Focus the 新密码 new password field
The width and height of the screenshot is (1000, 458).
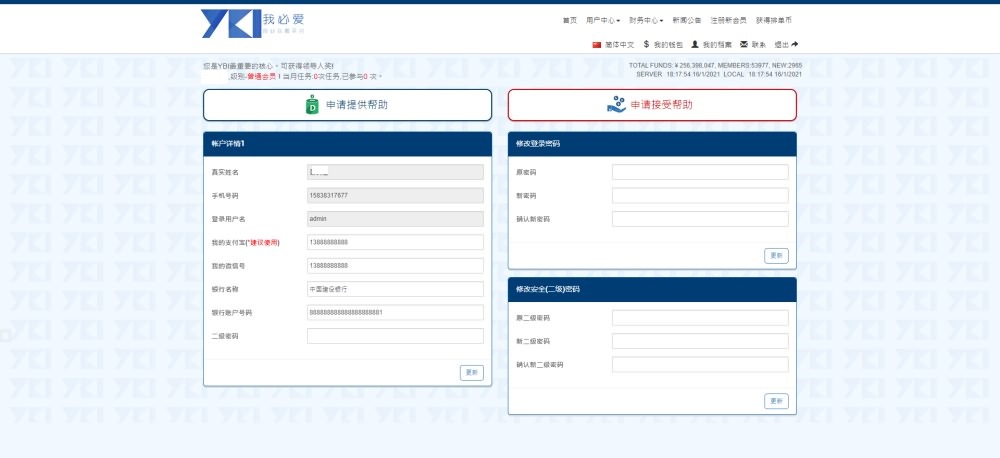point(700,196)
